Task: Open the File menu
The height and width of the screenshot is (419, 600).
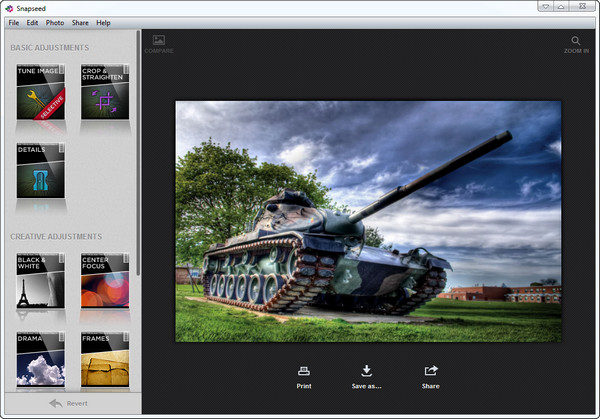Action: tap(14, 22)
